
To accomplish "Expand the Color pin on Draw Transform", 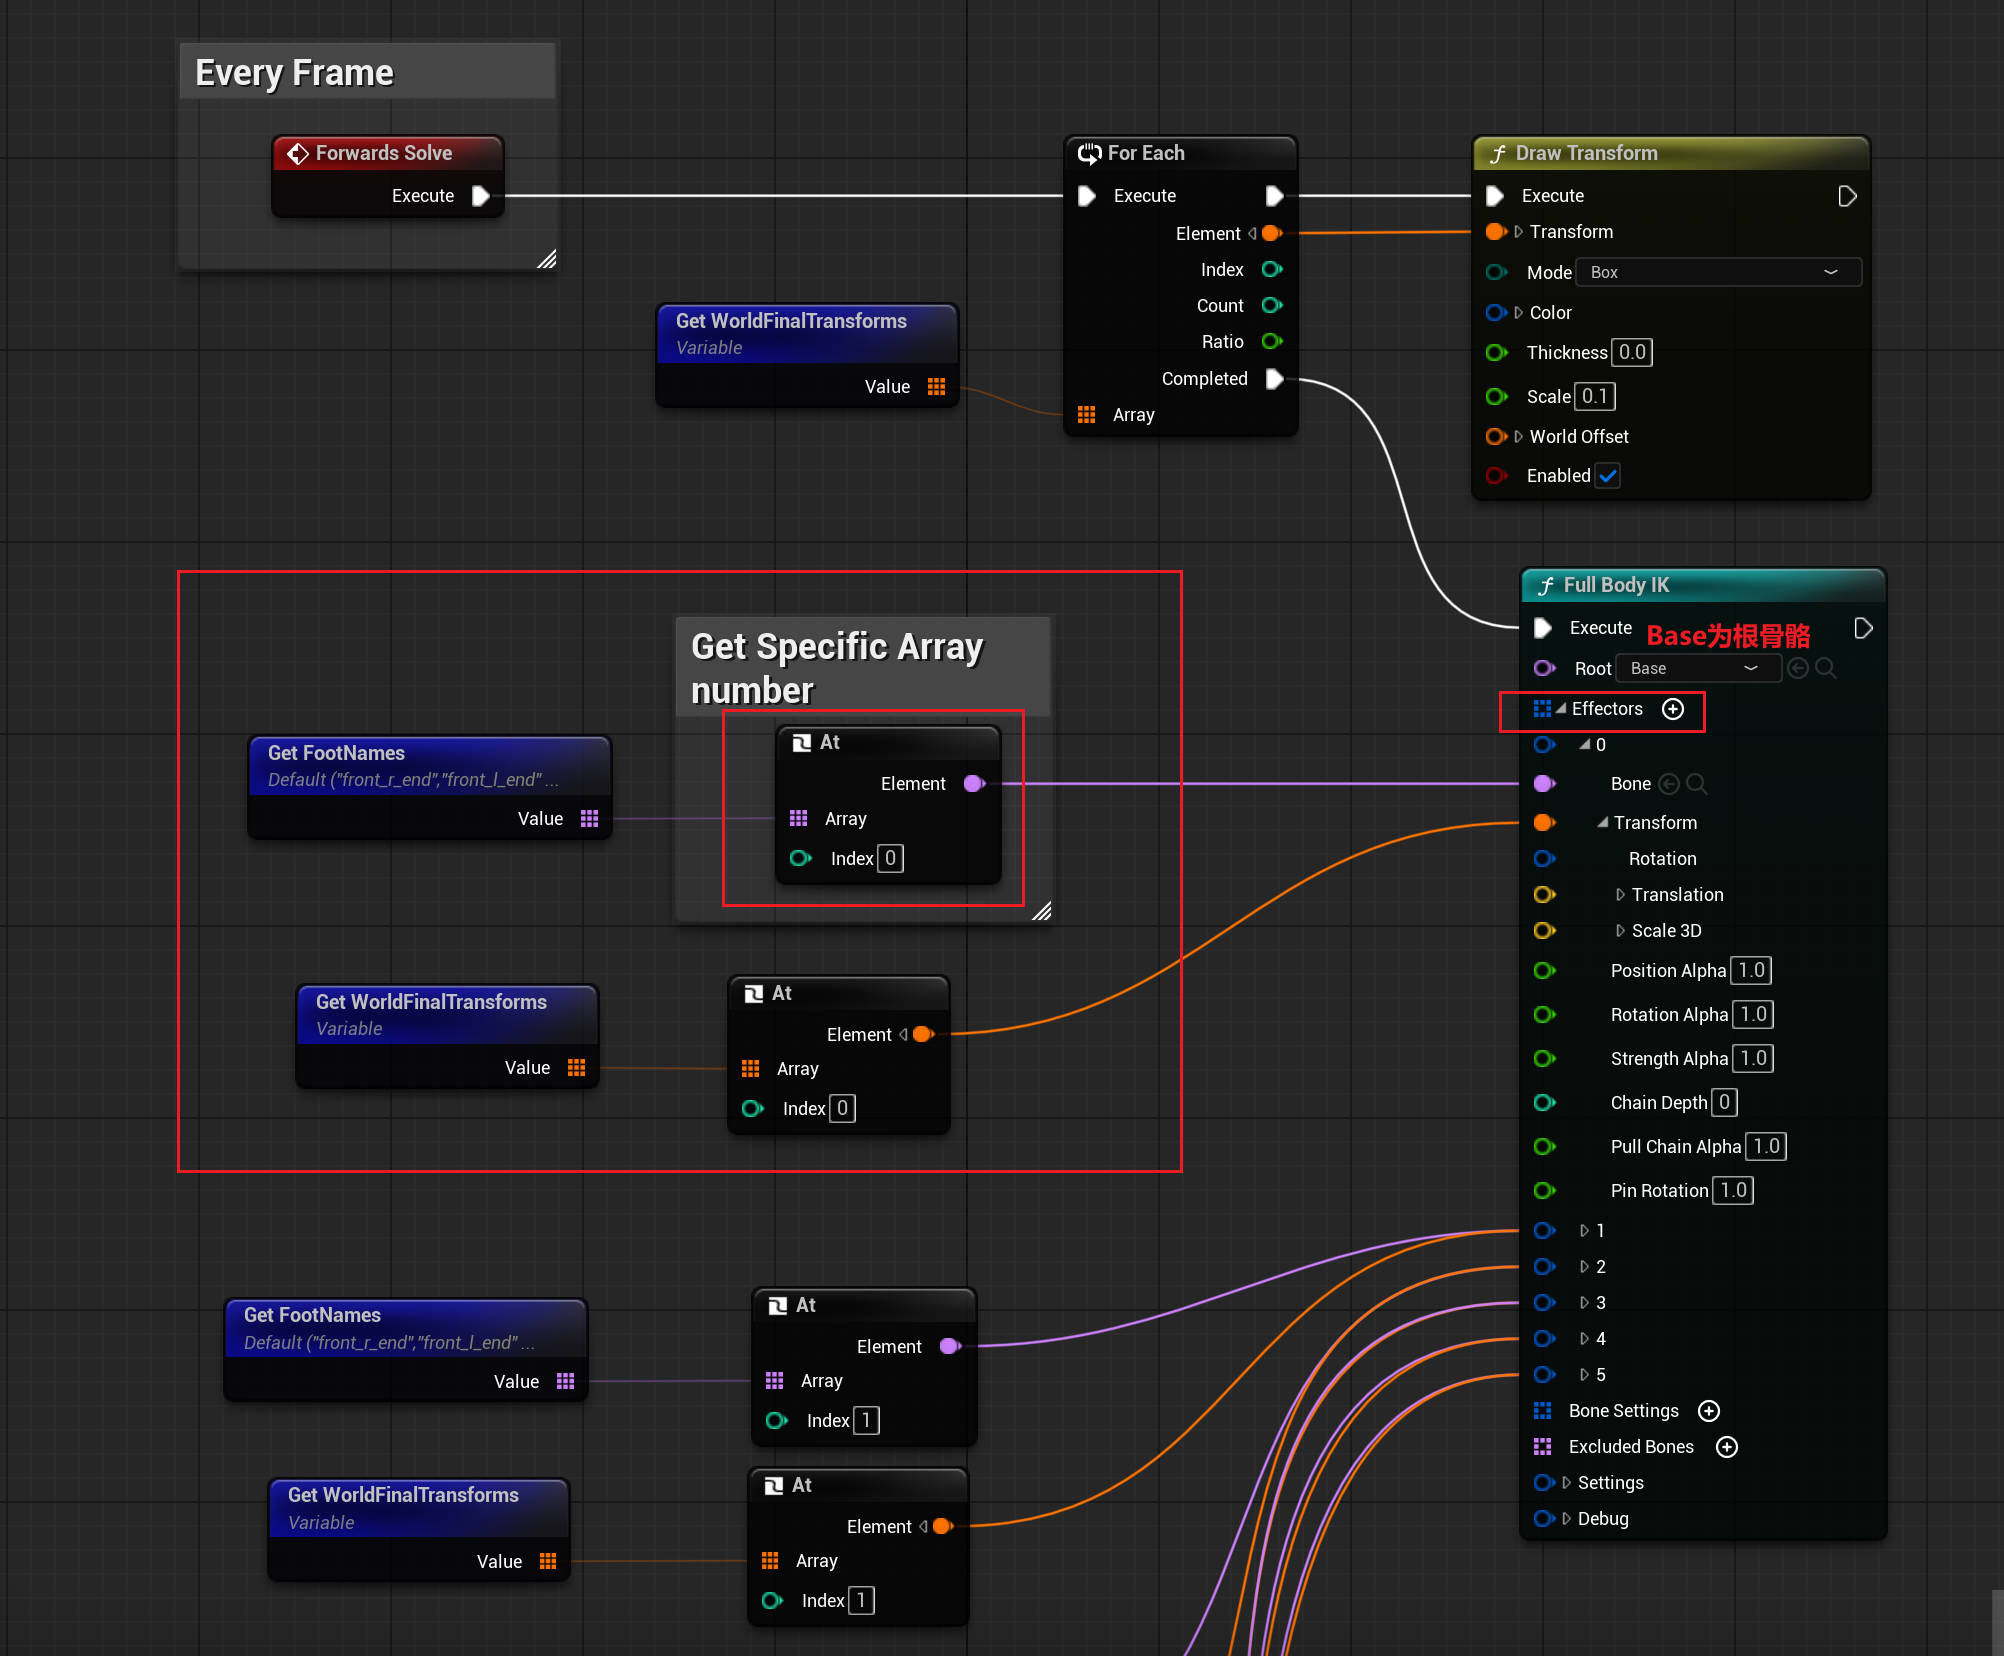I will click(1519, 313).
